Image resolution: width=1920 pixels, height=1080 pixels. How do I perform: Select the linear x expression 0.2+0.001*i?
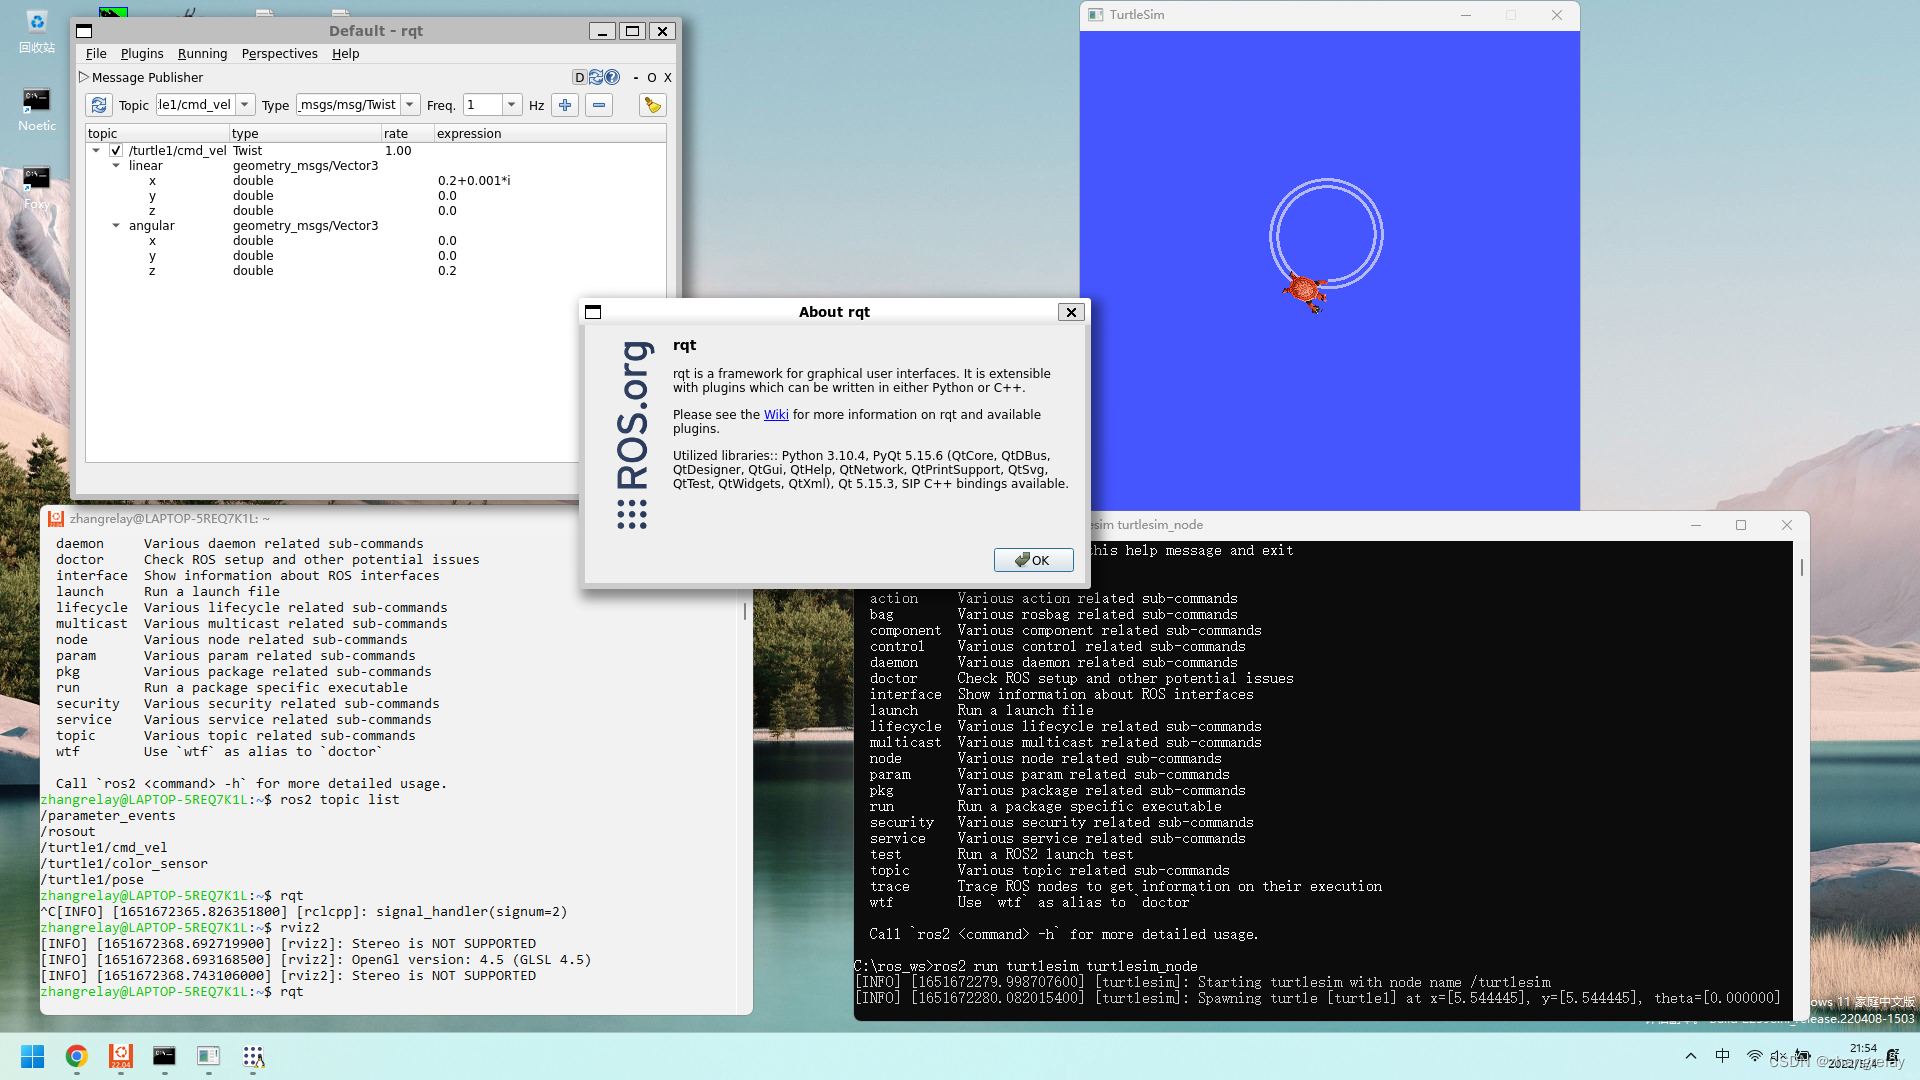point(474,181)
